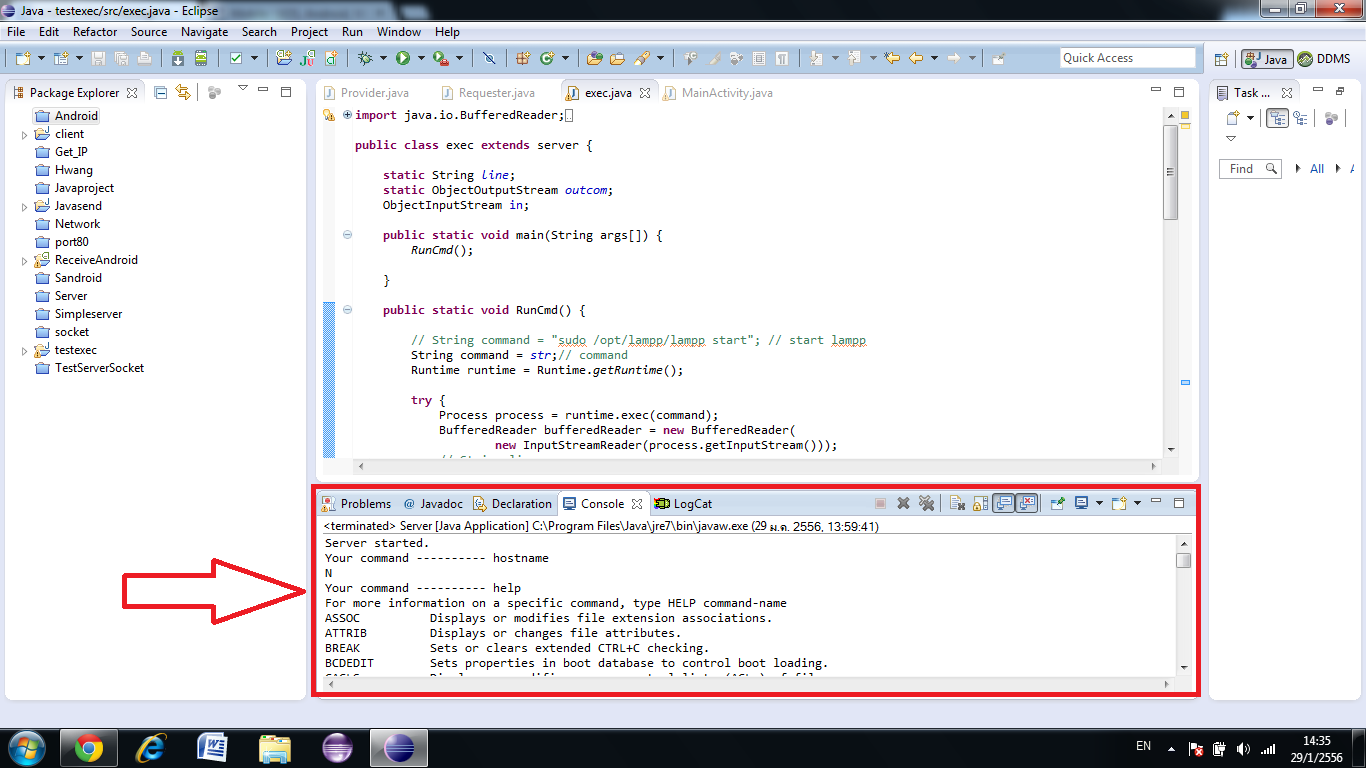Toggle Scheduled view in Task List
The image size is (1366, 768).
[x=1300, y=118]
